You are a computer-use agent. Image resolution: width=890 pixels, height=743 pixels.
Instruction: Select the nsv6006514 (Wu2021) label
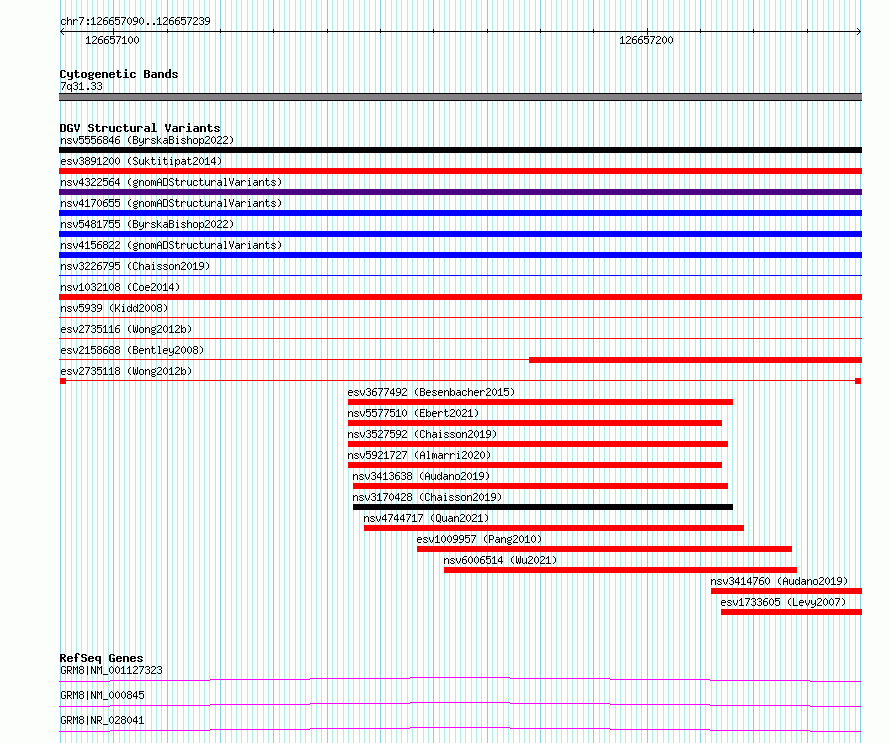click(500, 560)
